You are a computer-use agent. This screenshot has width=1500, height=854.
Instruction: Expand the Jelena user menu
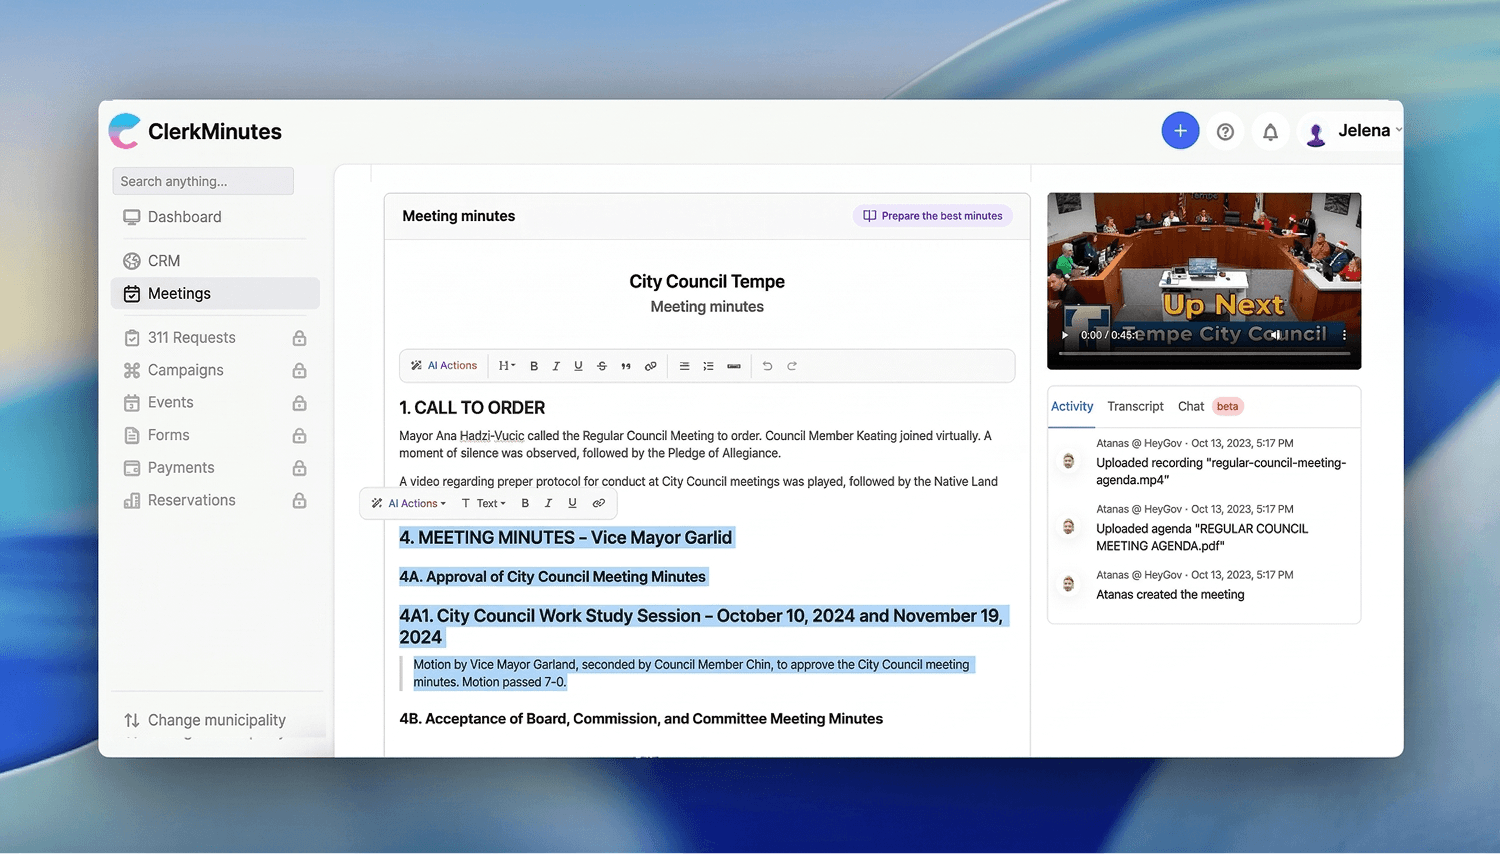(1352, 131)
